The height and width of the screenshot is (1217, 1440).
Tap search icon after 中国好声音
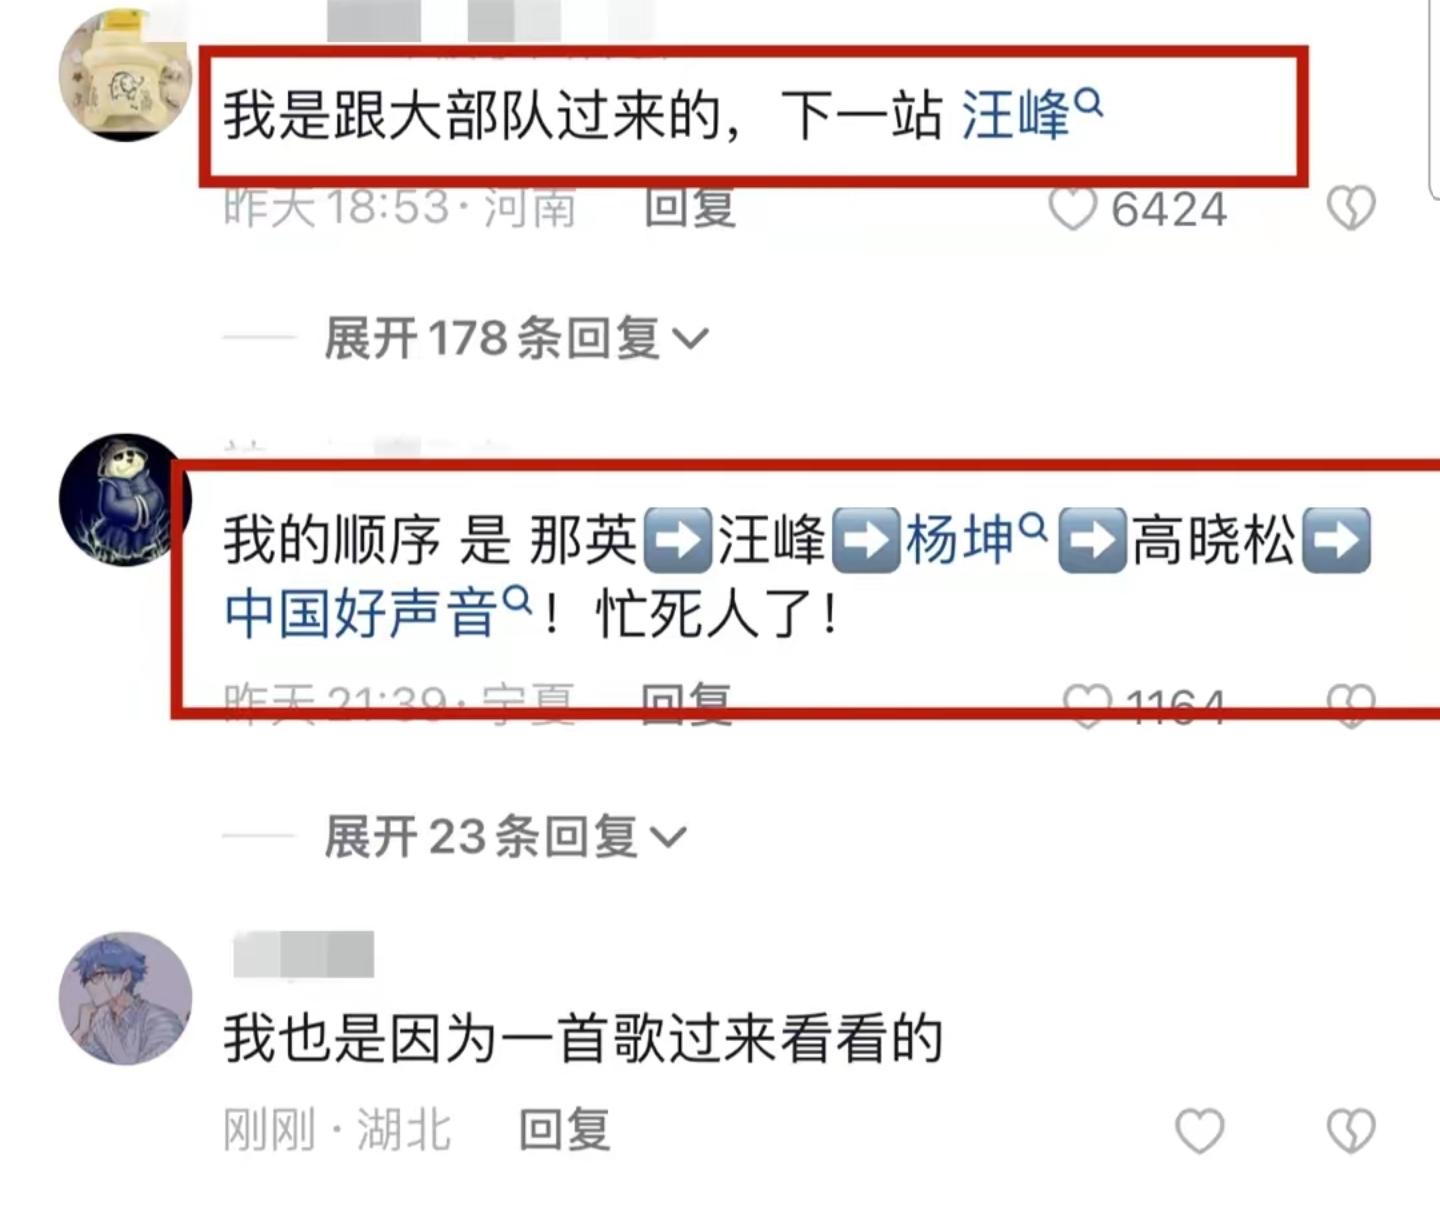(x=517, y=600)
